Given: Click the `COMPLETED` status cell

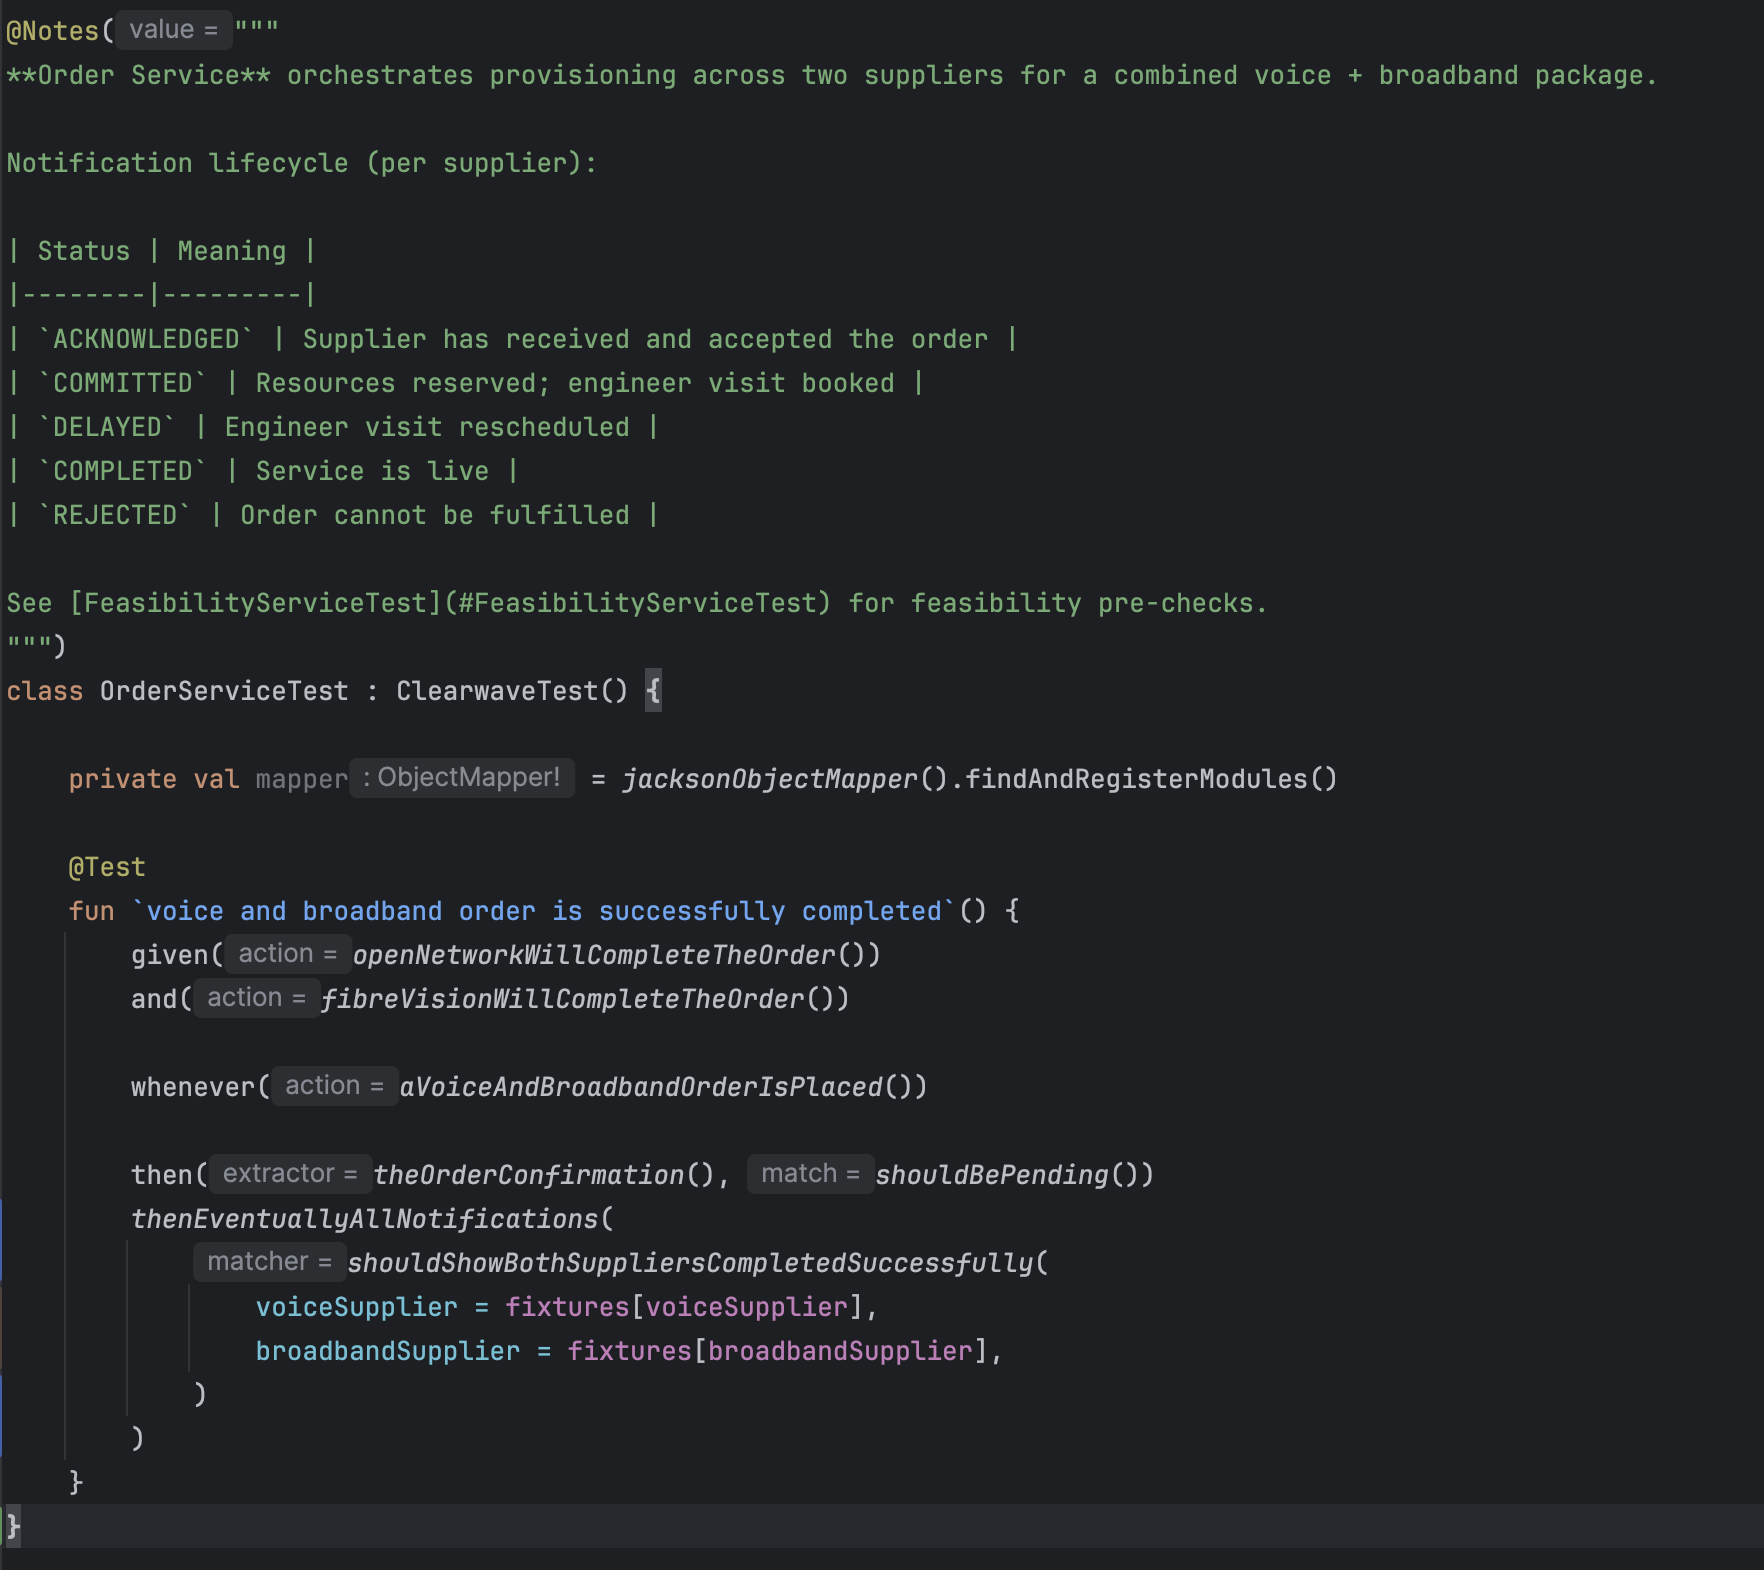Looking at the screenshot, I should [122, 471].
